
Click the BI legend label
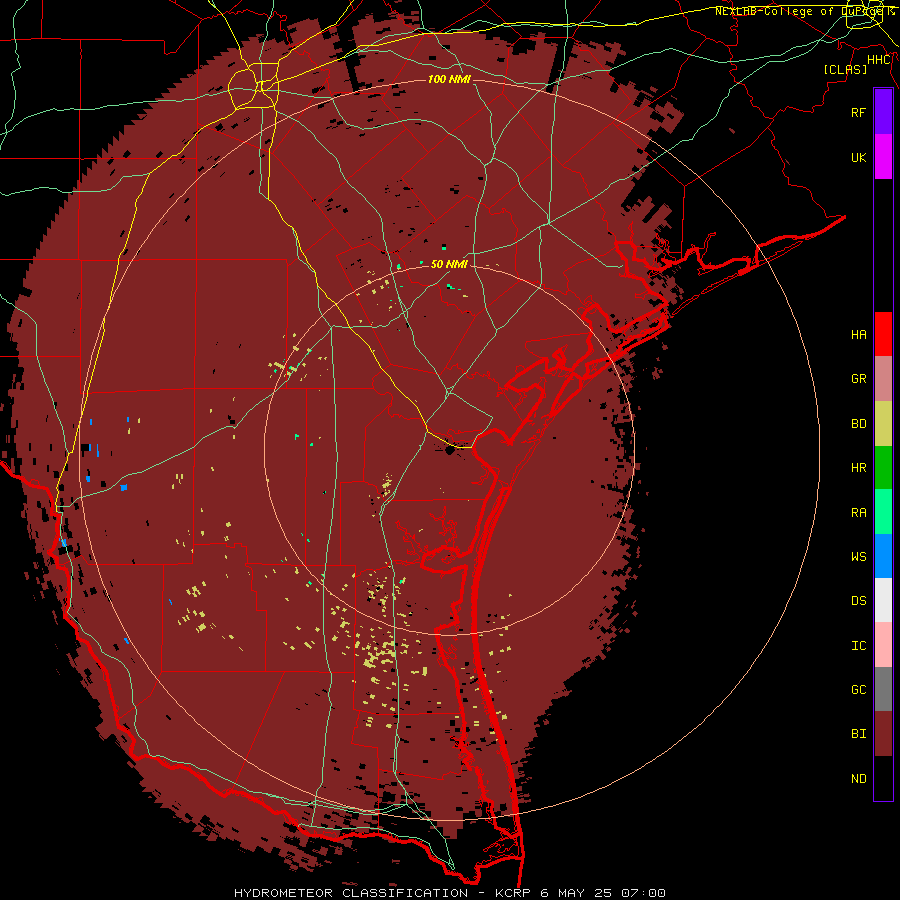[x=859, y=734]
